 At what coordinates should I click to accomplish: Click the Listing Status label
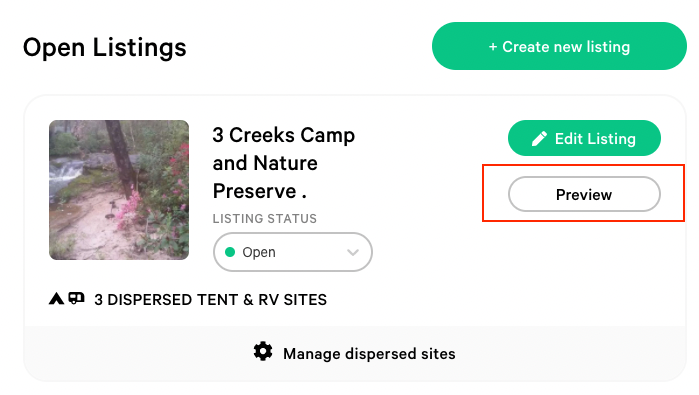265,219
